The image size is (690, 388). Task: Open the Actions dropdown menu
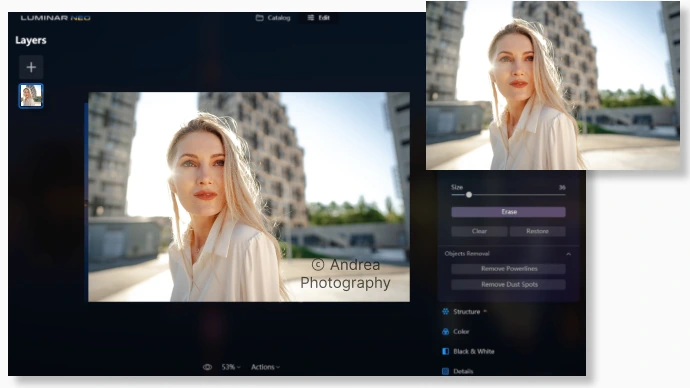pos(265,367)
